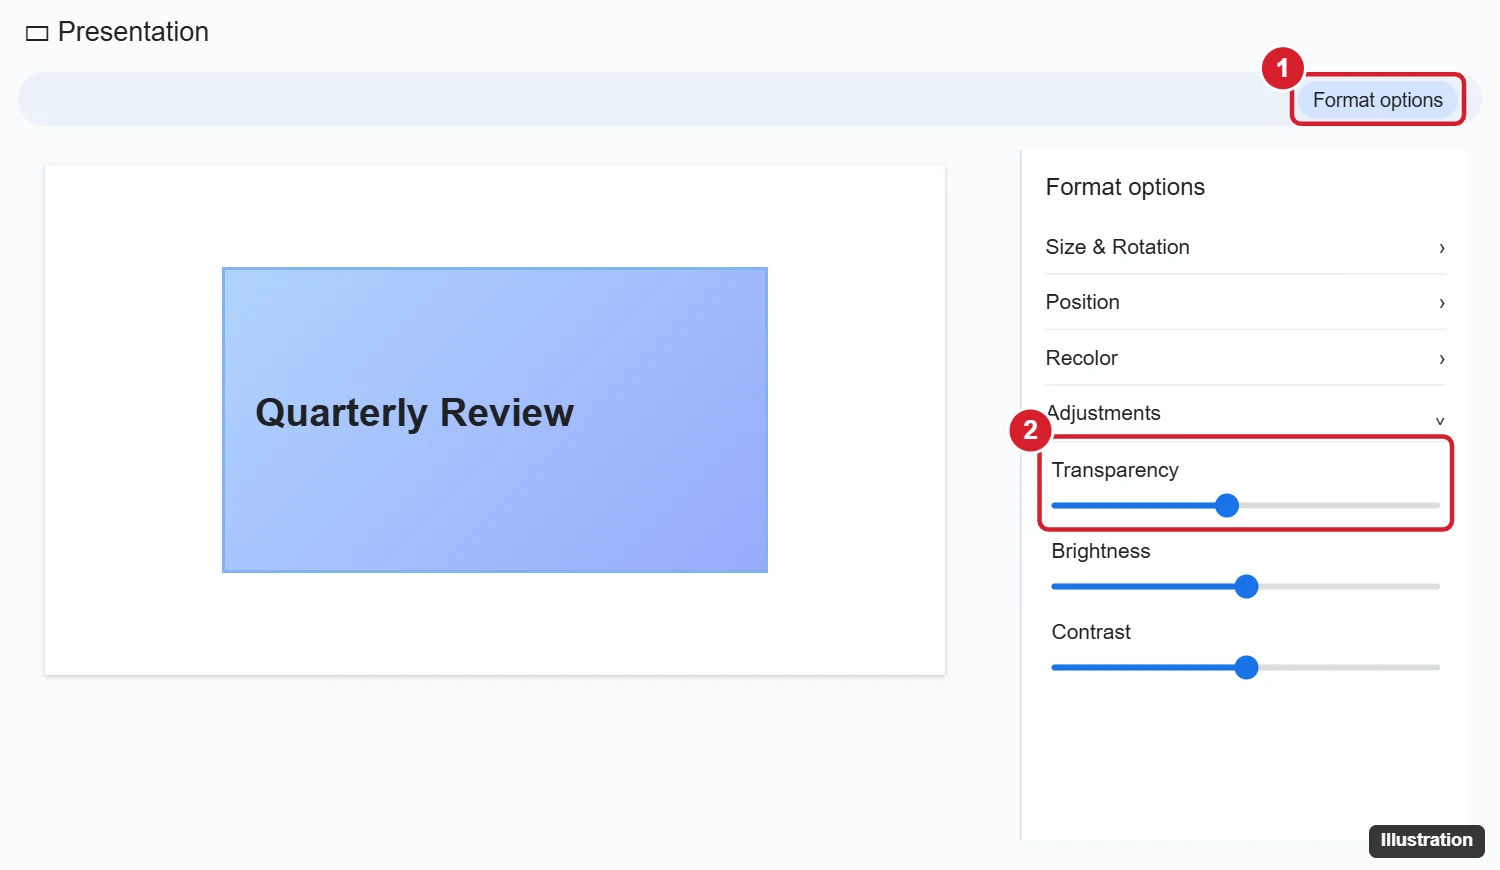Expand the Position section
This screenshot has height=870, width=1500.
(x=1245, y=302)
